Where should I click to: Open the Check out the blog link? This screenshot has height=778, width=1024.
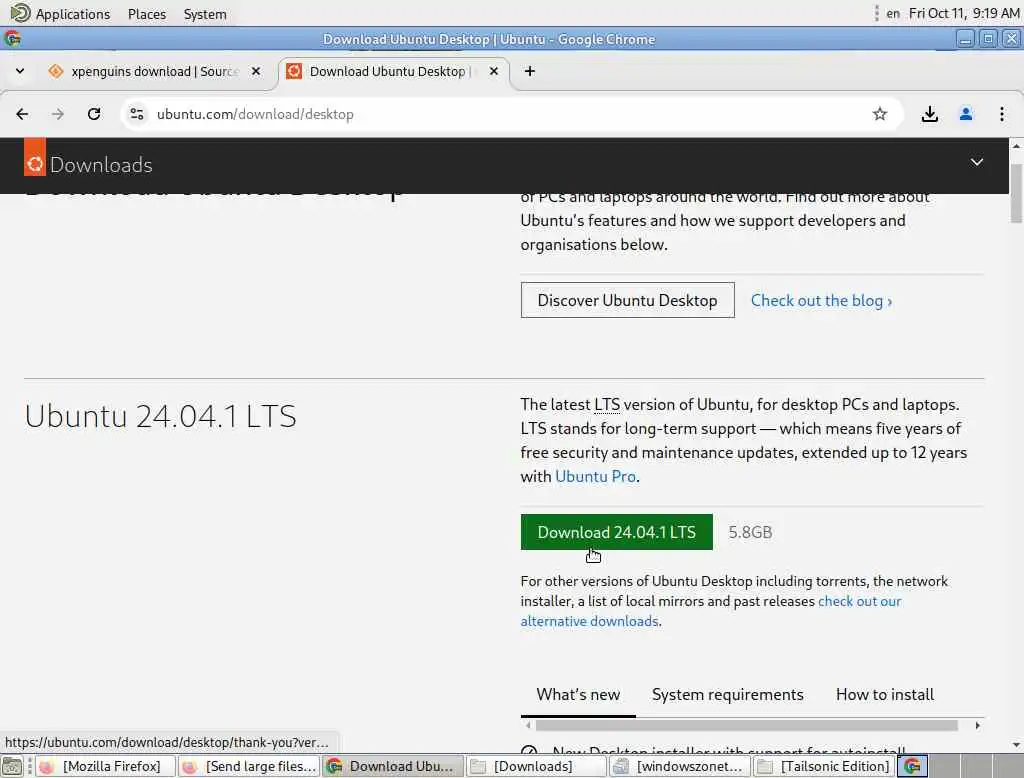point(821,300)
